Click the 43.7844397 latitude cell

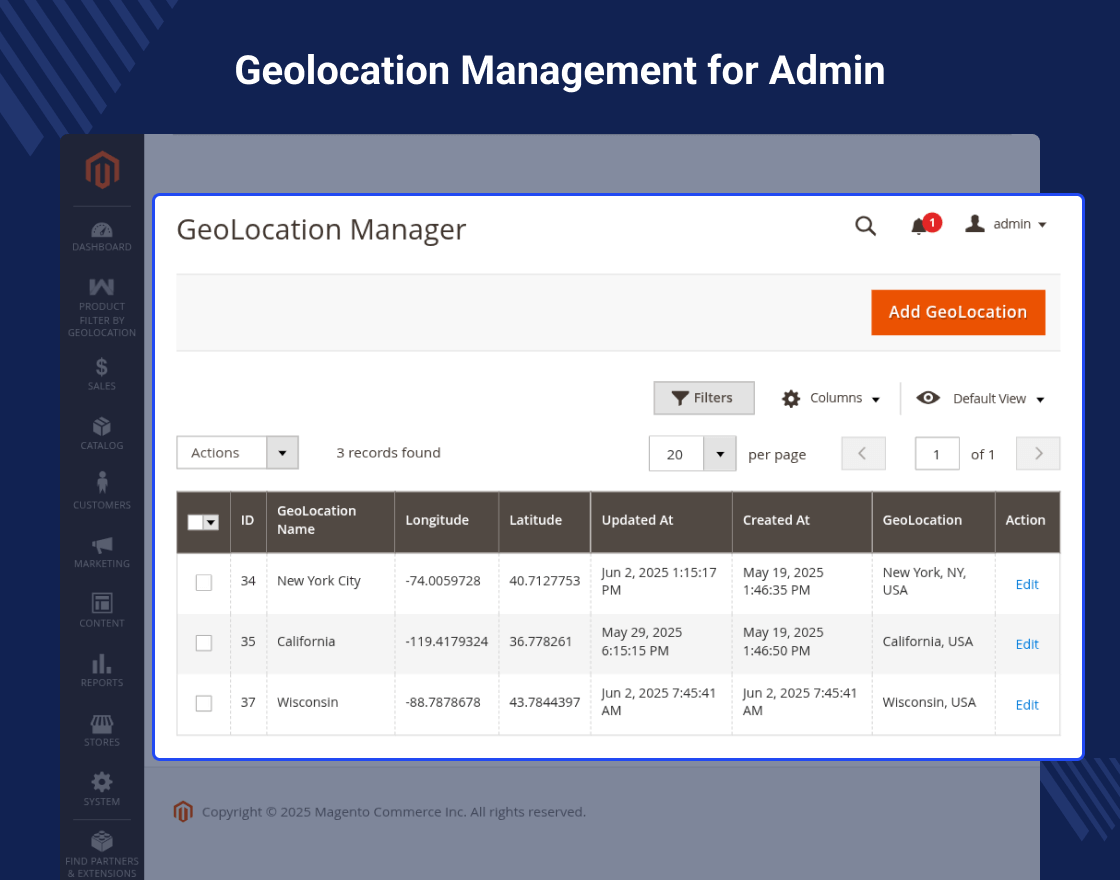(x=544, y=702)
